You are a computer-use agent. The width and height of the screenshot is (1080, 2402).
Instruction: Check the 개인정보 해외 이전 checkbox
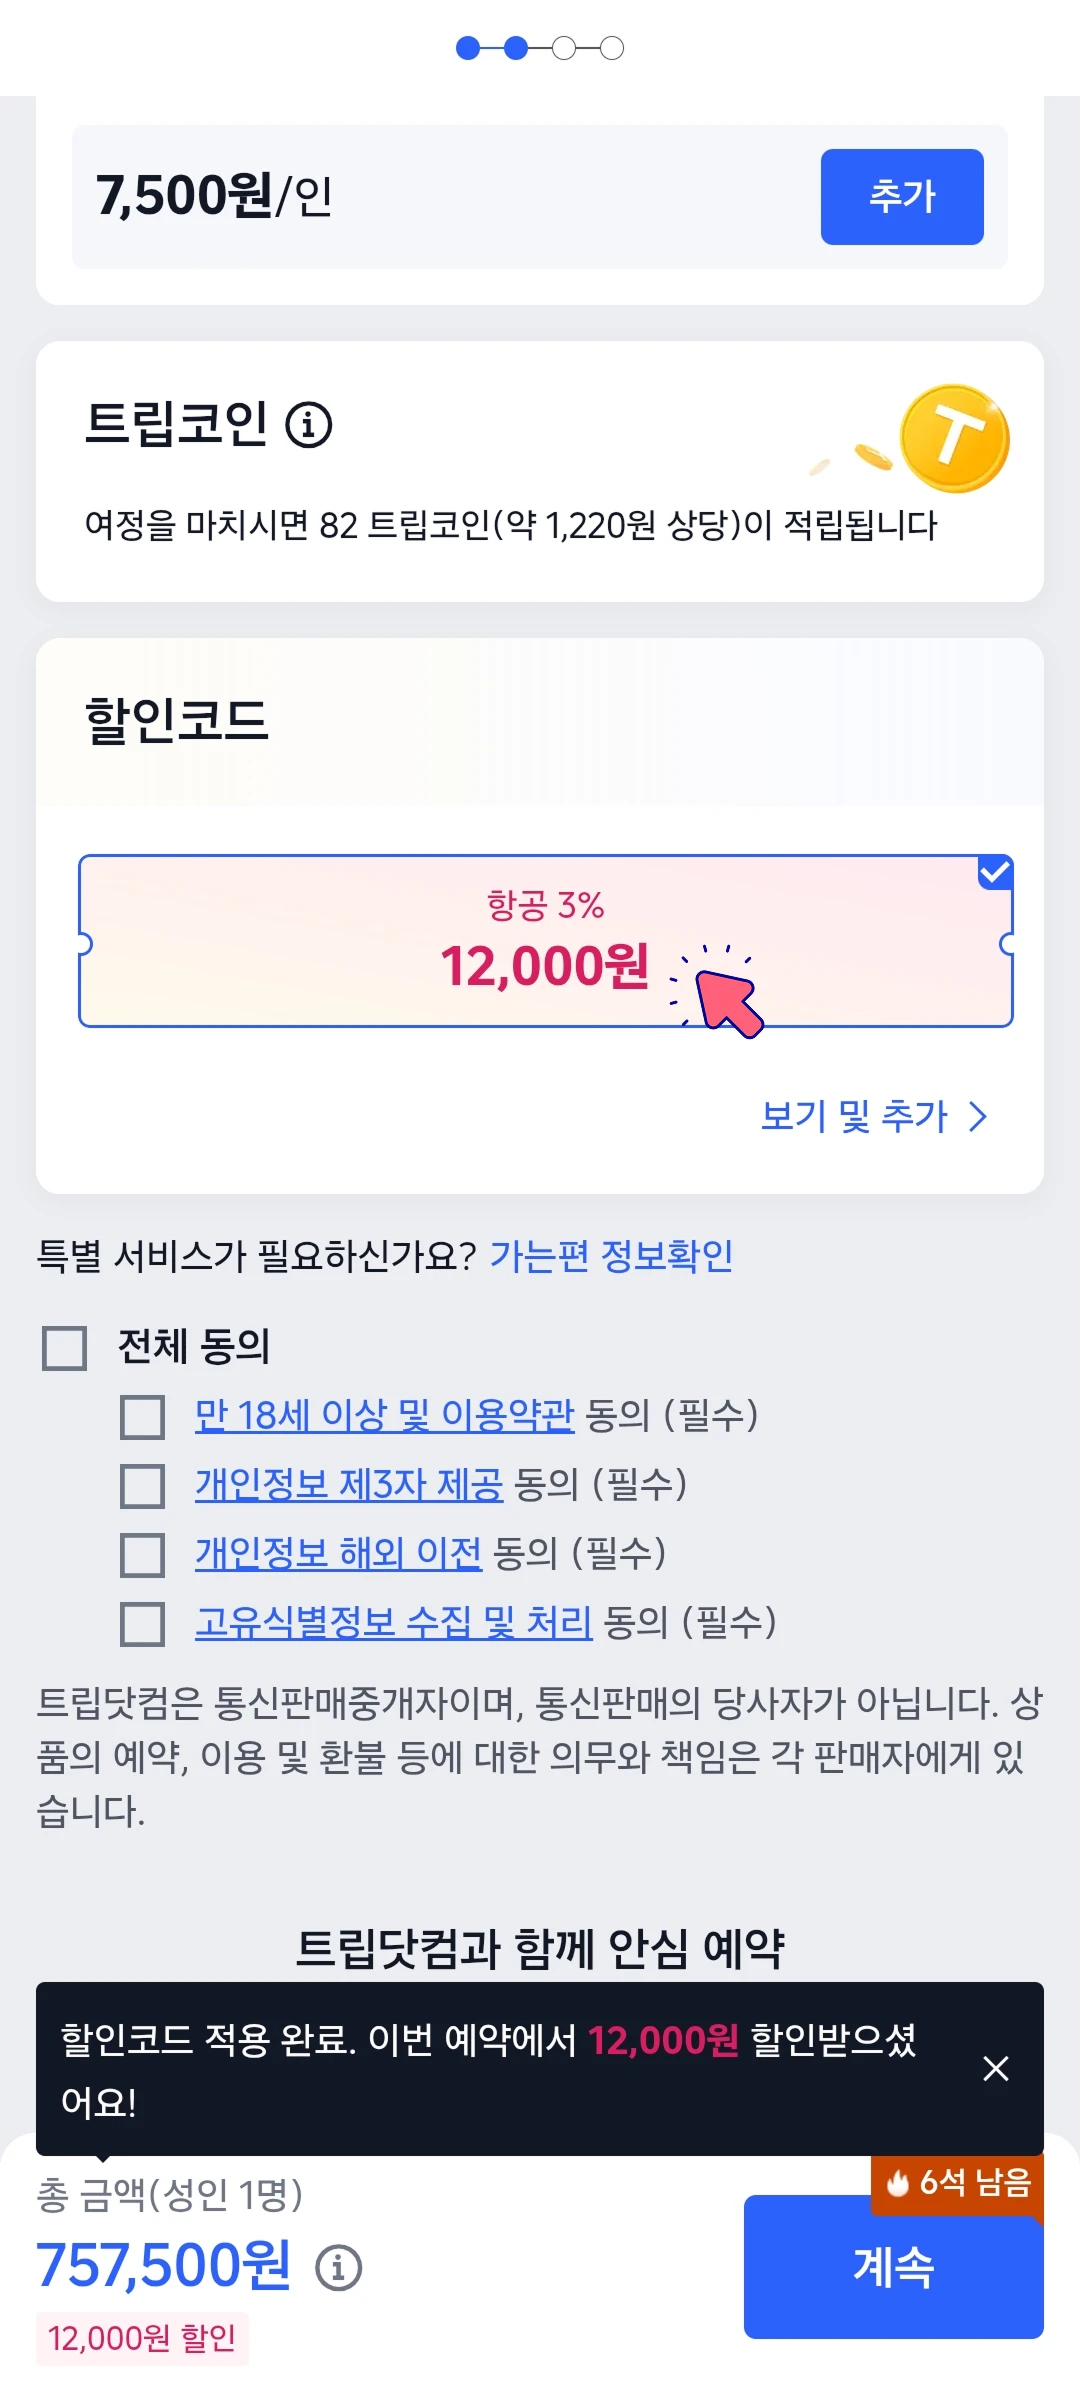pyautogui.click(x=142, y=1555)
